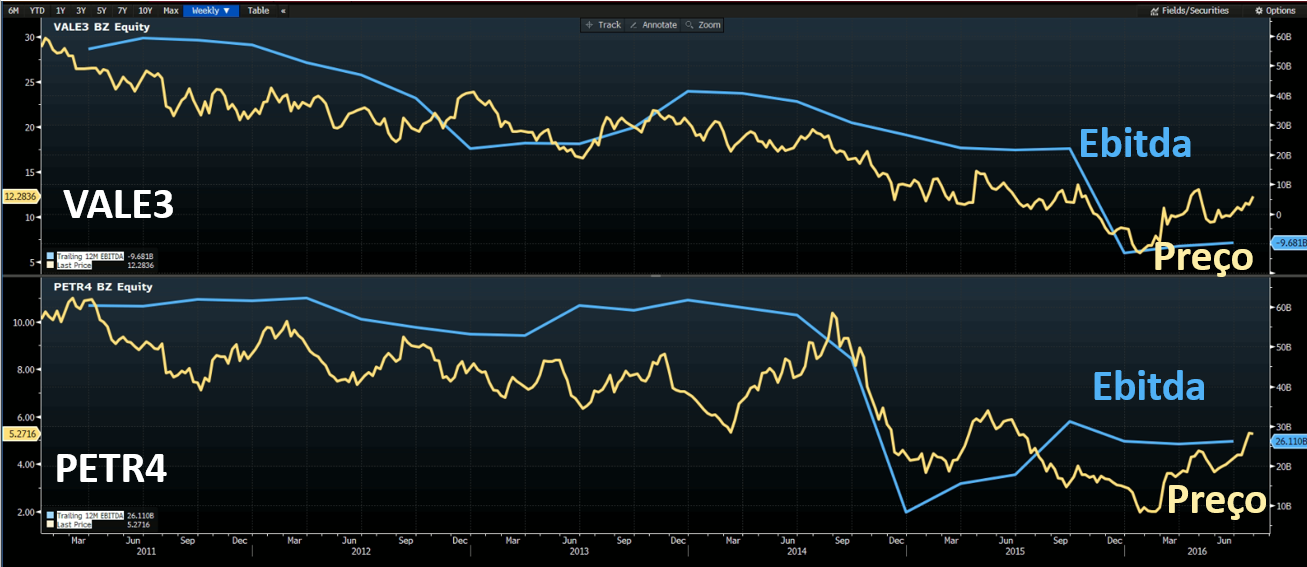Screen dimensions: 1307x567
Task: Collapse toolbar with the double-arrow button
Action: click(283, 10)
